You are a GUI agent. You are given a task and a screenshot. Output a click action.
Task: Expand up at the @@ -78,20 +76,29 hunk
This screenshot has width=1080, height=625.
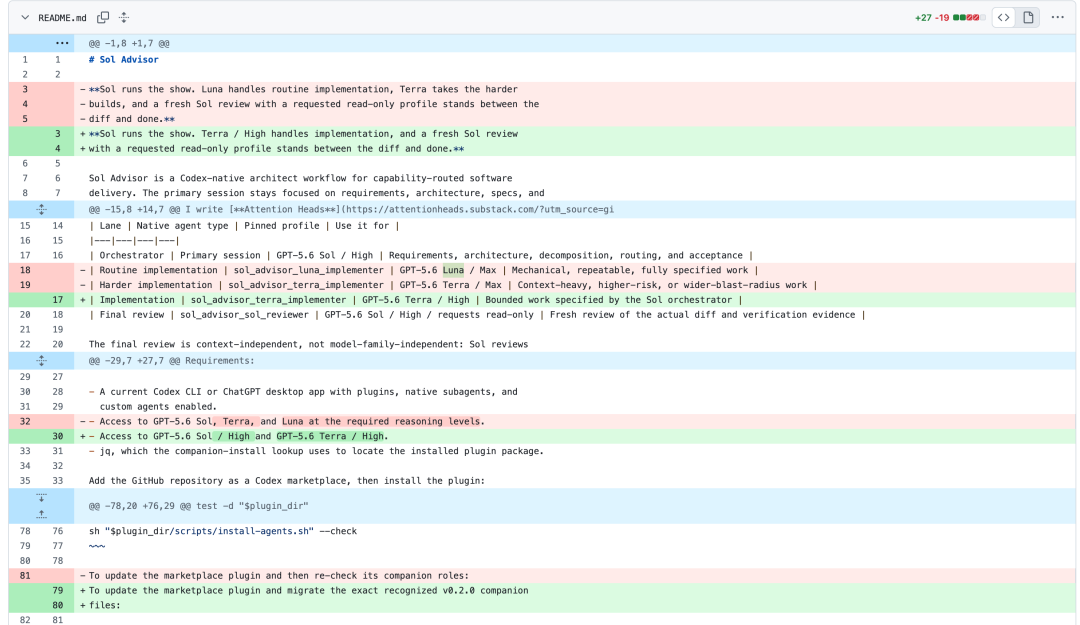pyautogui.click(x=41, y=514)
